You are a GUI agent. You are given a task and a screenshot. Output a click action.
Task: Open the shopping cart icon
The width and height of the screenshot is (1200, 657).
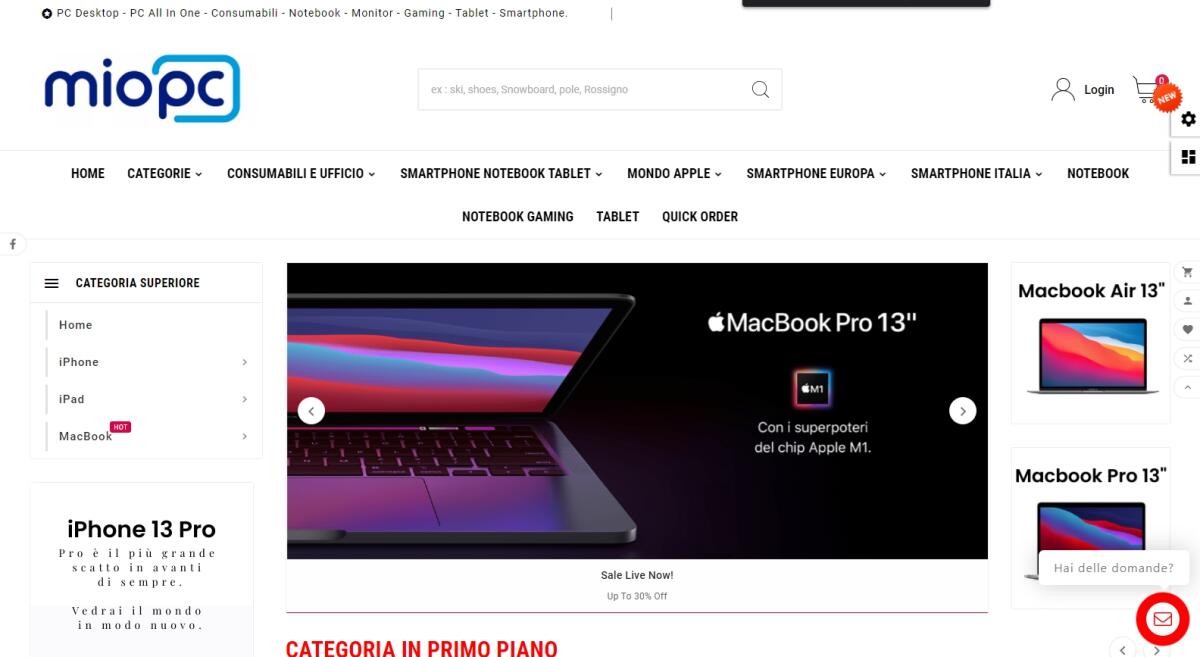tap(1145, 90)
